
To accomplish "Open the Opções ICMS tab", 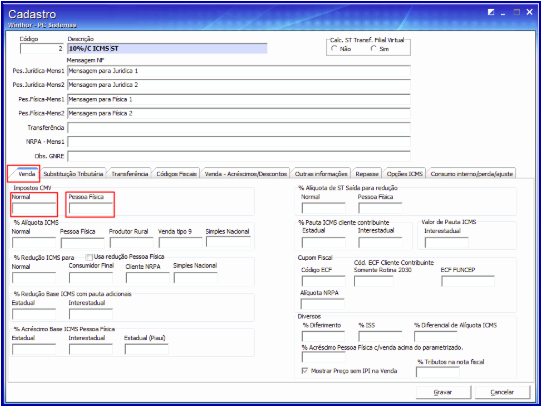I will point(404,174).
